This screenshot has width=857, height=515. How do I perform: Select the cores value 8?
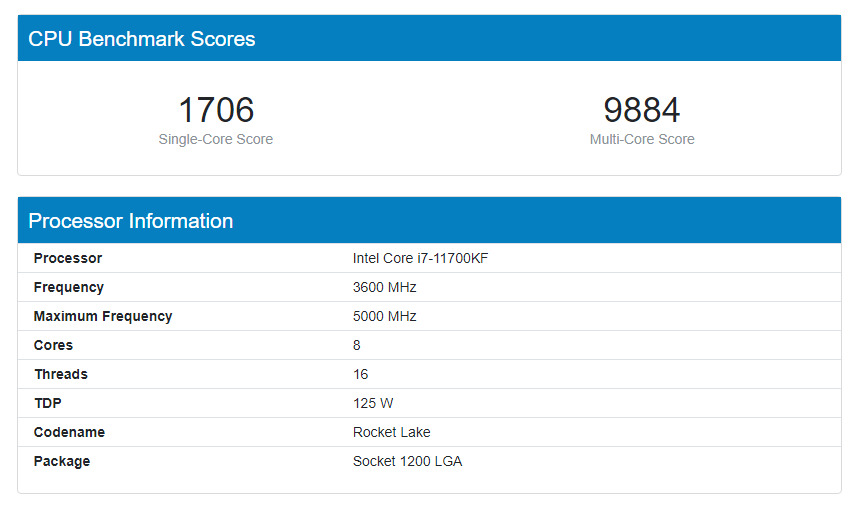click(357, 345)
